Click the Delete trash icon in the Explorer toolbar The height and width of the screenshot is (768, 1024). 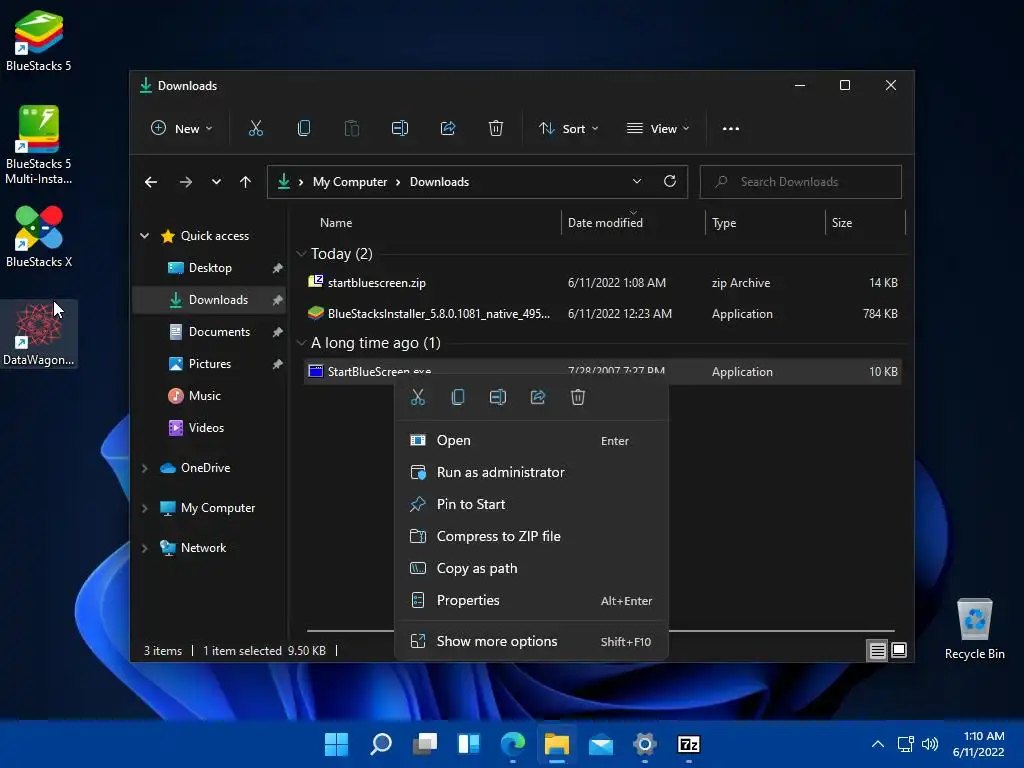point(496,129)
